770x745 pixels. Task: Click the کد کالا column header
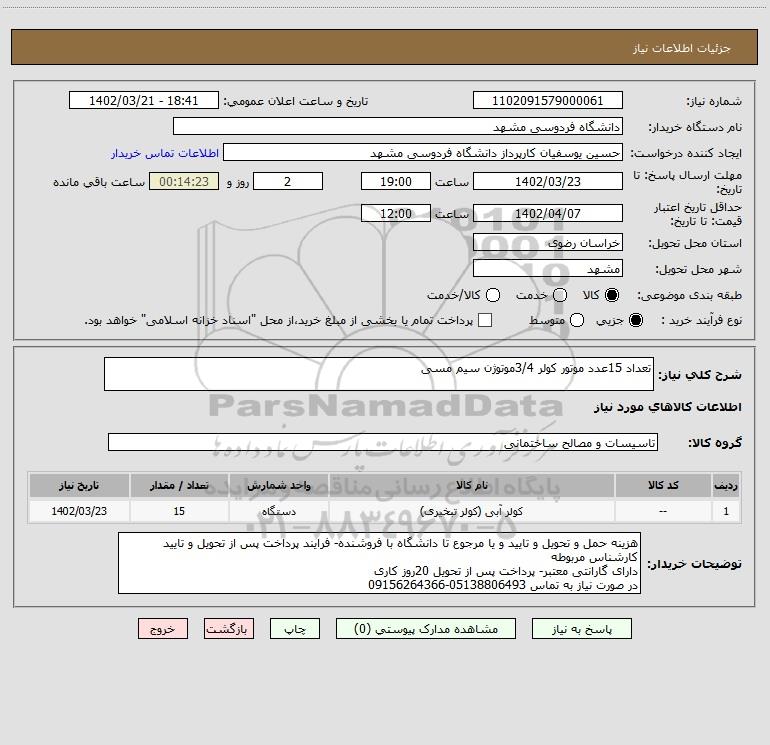click(663, 485)
